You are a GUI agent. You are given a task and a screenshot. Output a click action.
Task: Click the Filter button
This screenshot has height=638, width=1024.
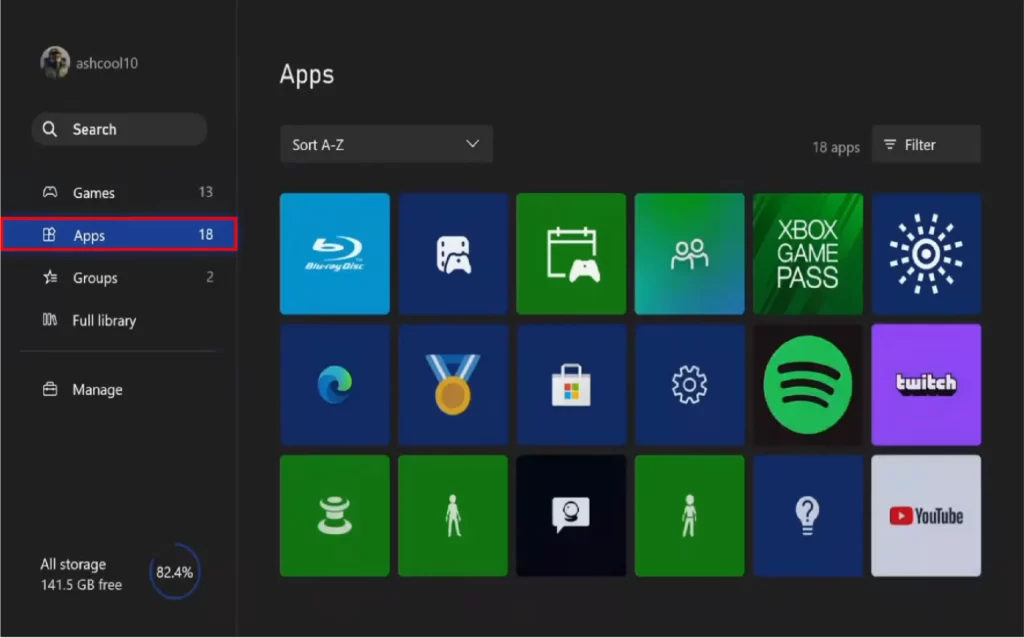tap(926, 144)
